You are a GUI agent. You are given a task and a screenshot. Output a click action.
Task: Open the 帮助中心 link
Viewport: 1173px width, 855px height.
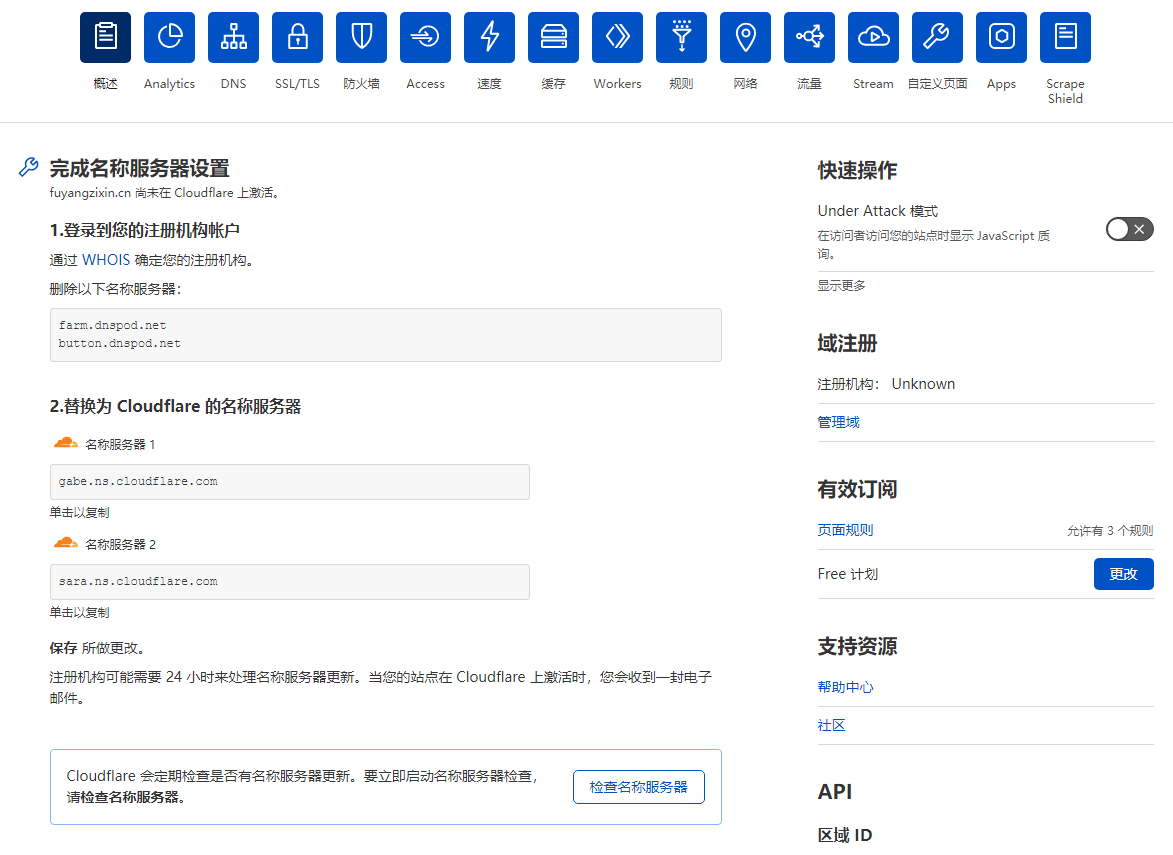click(x=845, y=687)
